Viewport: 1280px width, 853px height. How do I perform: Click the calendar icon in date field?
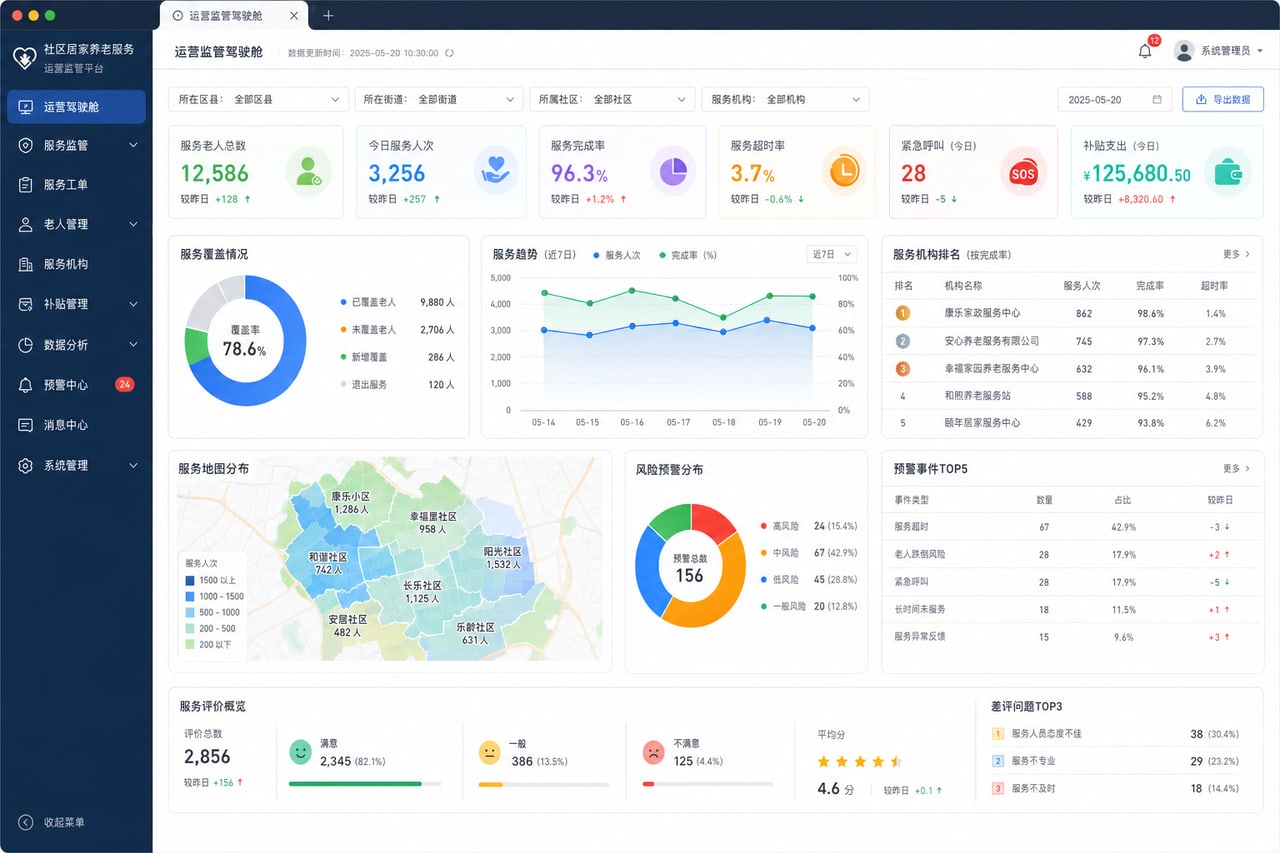pyautogui.click(x=1157, y=100)
